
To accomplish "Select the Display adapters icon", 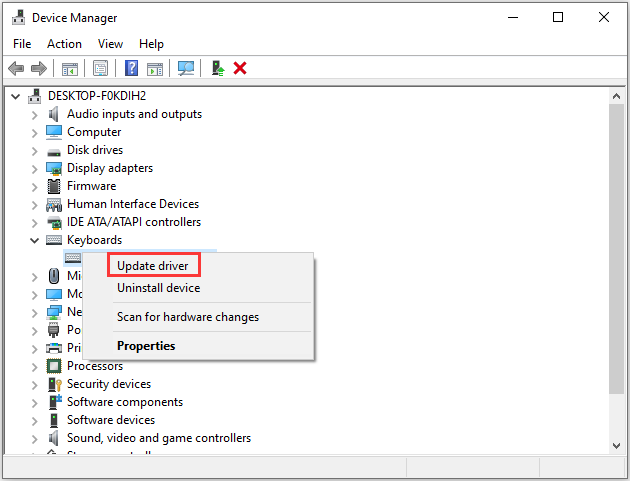I will 54,168.
